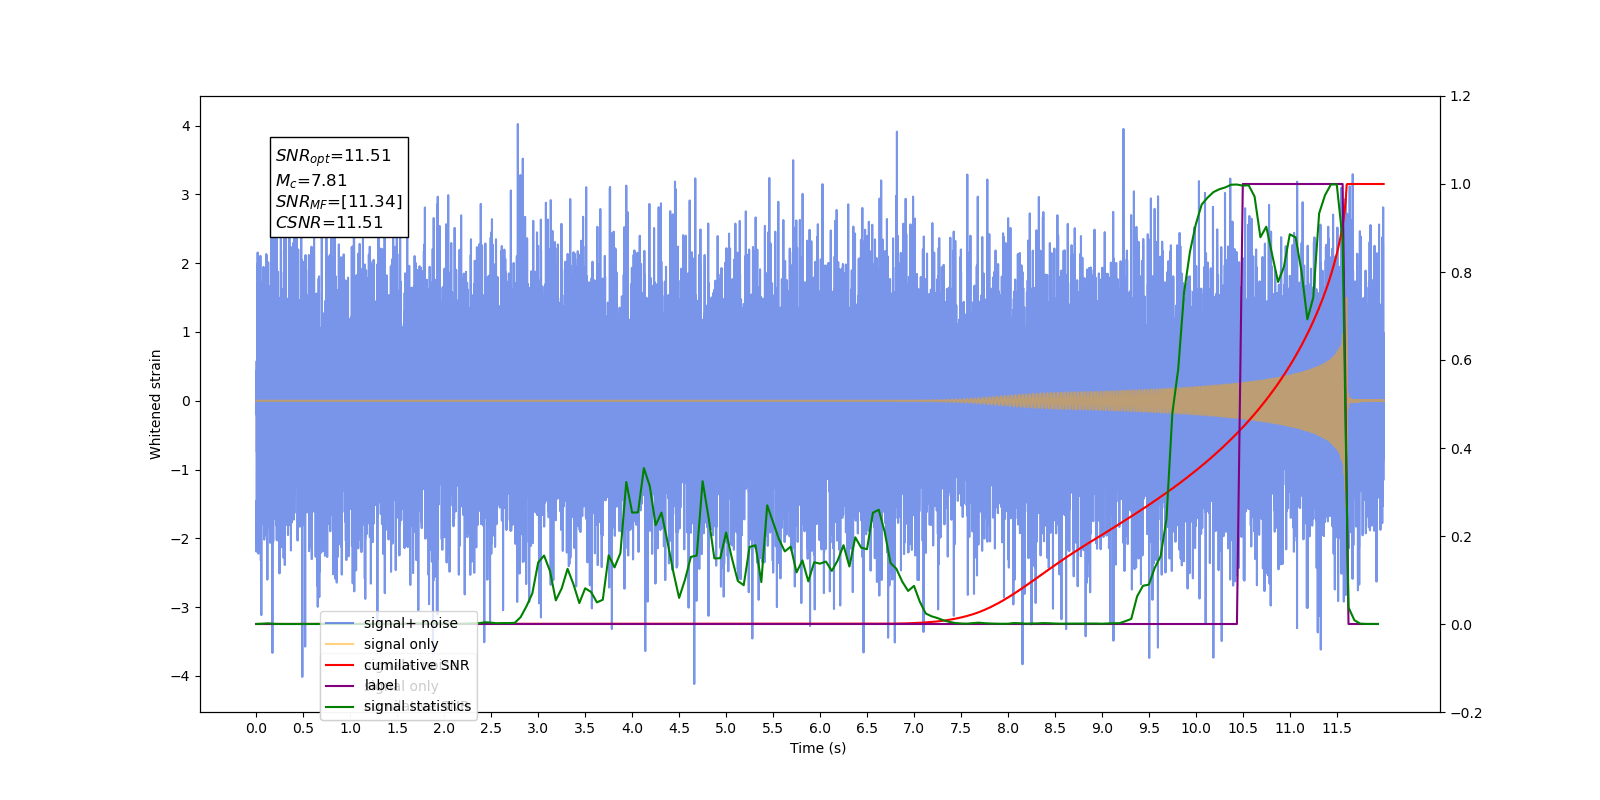Click the green line swatch in legend
The width and height of the screenshot is (1600, 800).
(340, 707)
